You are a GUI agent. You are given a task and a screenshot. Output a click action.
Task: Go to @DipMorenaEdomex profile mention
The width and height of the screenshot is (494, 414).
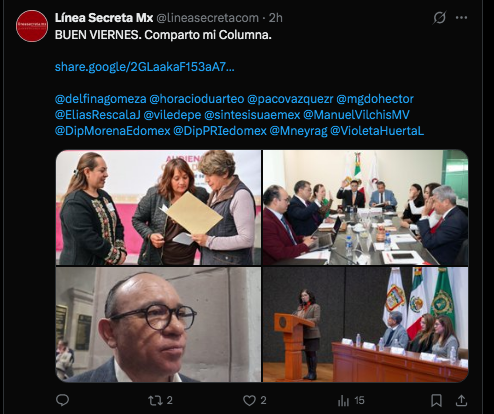coord(112,131)
